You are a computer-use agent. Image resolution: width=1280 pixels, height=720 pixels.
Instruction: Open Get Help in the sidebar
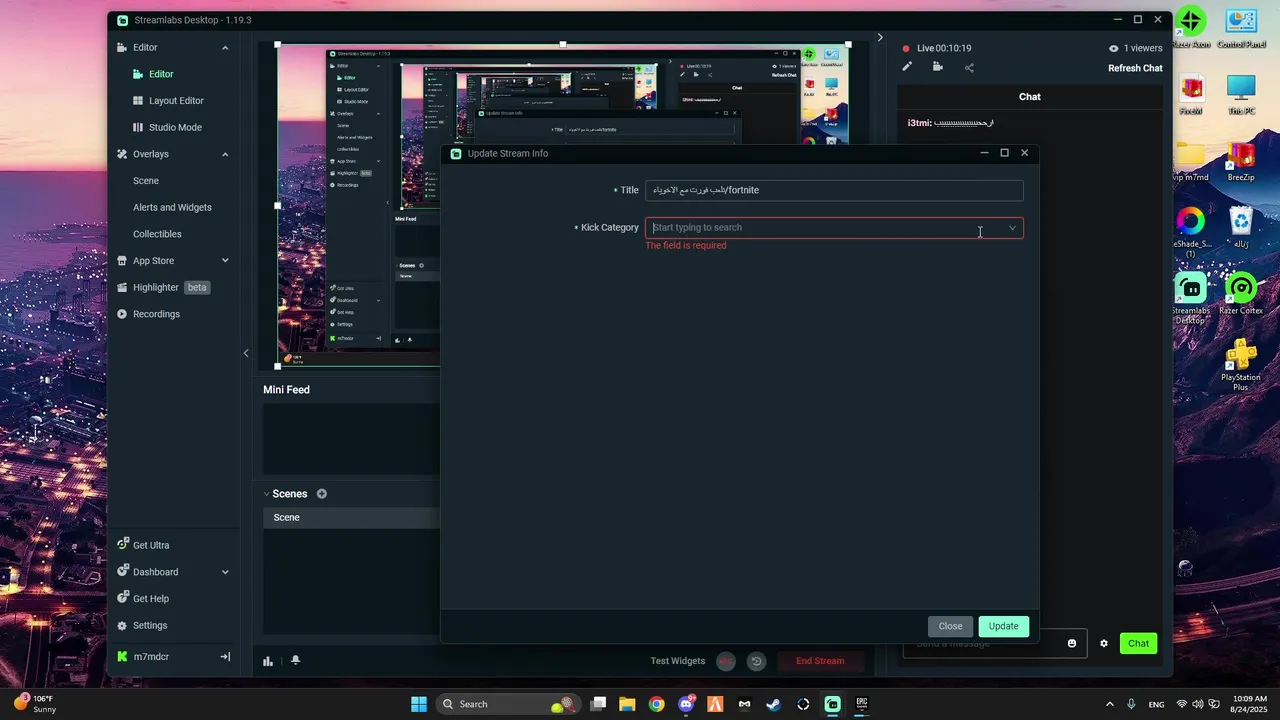click(151, 598)
